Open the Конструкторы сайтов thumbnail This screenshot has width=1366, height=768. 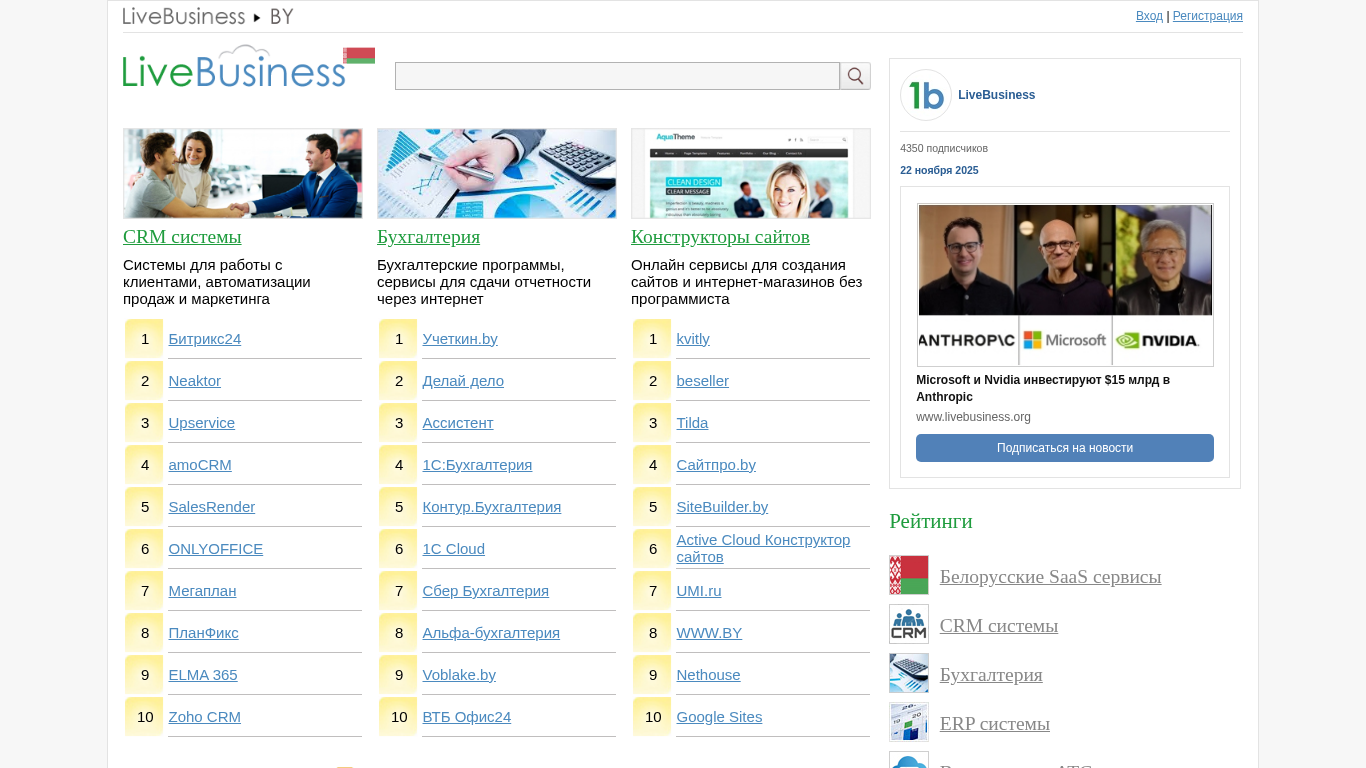pos(751,173)
